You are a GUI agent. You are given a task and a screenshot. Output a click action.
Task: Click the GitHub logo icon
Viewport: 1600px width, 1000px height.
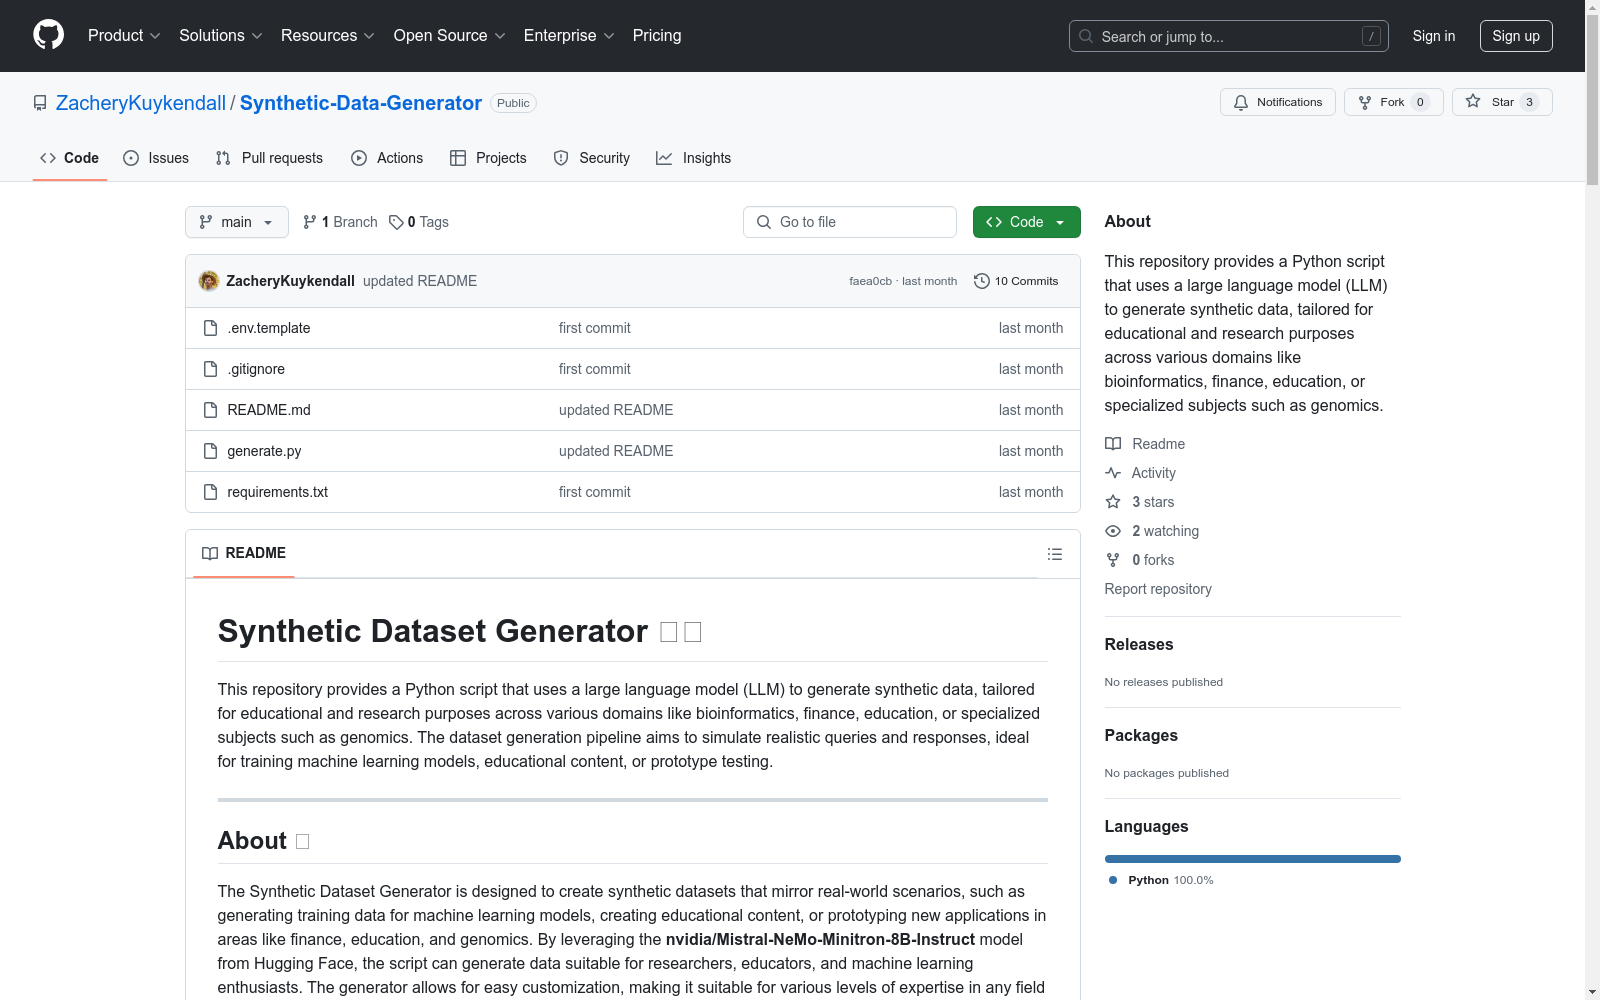click(x=48, y=35)
